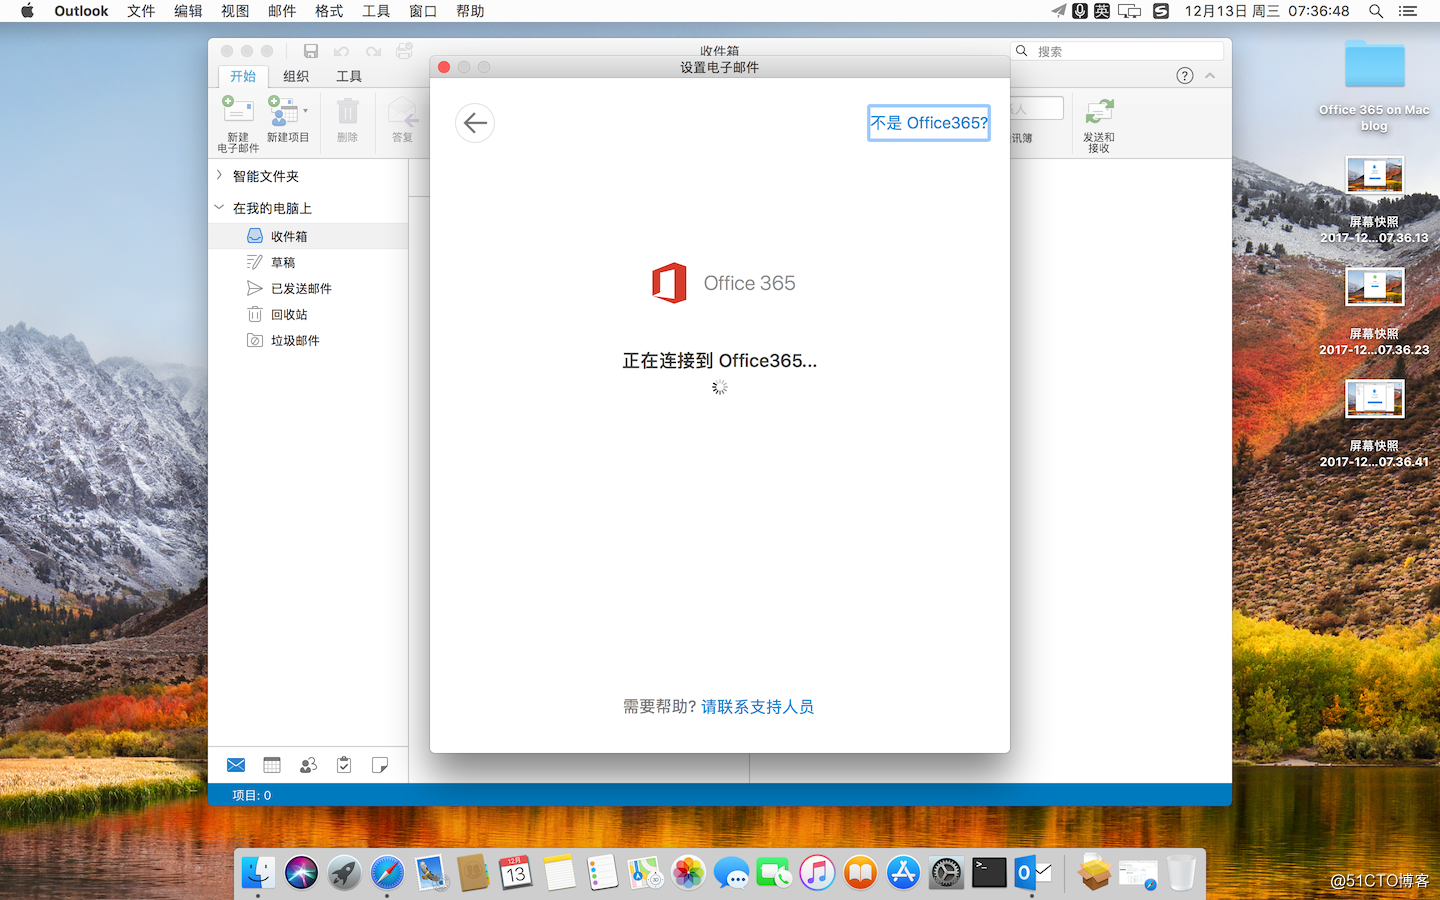1440x900 pixels.
Task: Open the 窗口 menu
Action: [x=423, y=11]
